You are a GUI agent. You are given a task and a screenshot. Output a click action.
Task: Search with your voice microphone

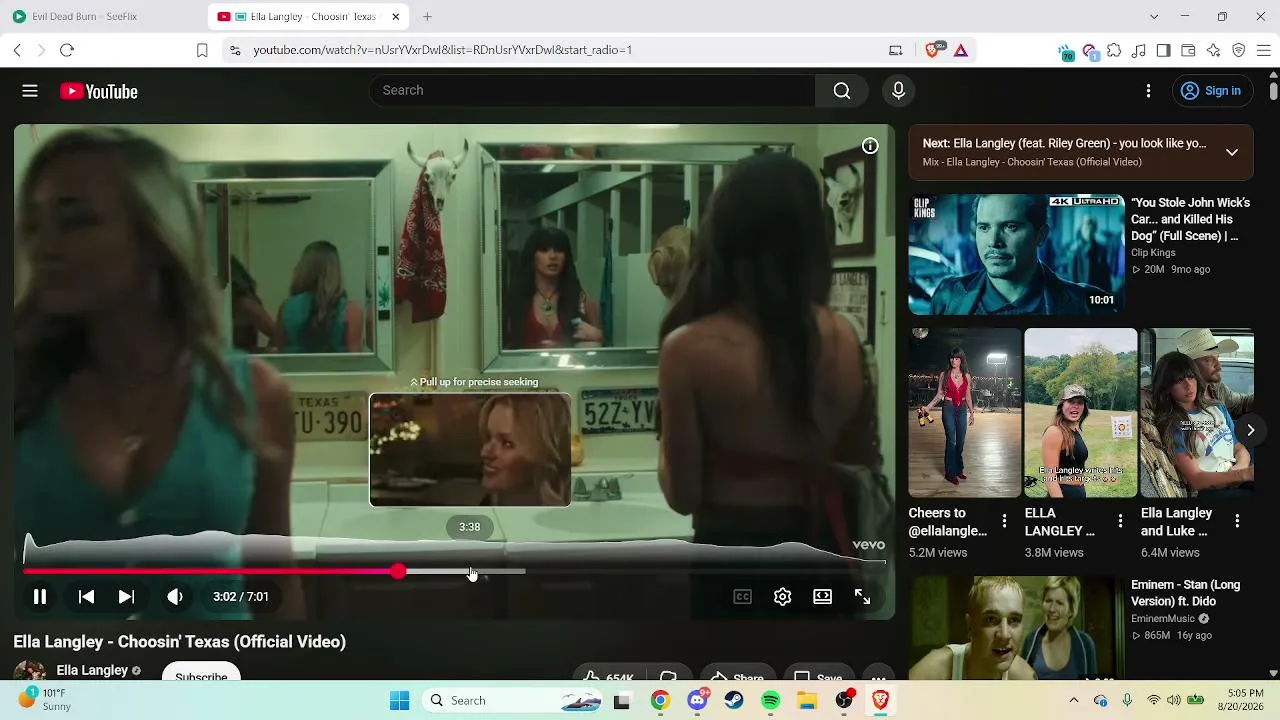898,90
